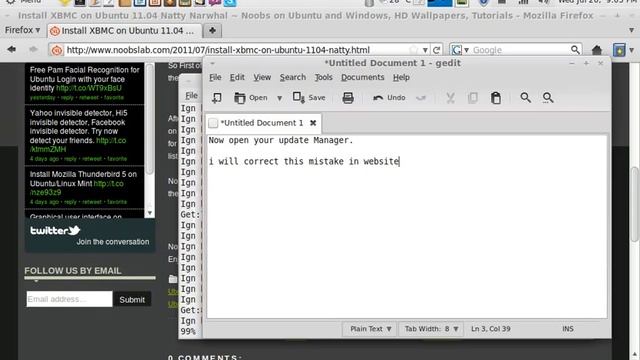Click the Copy icon in gedit toolbar
The image size is (640, 360).
pos(473,98)
